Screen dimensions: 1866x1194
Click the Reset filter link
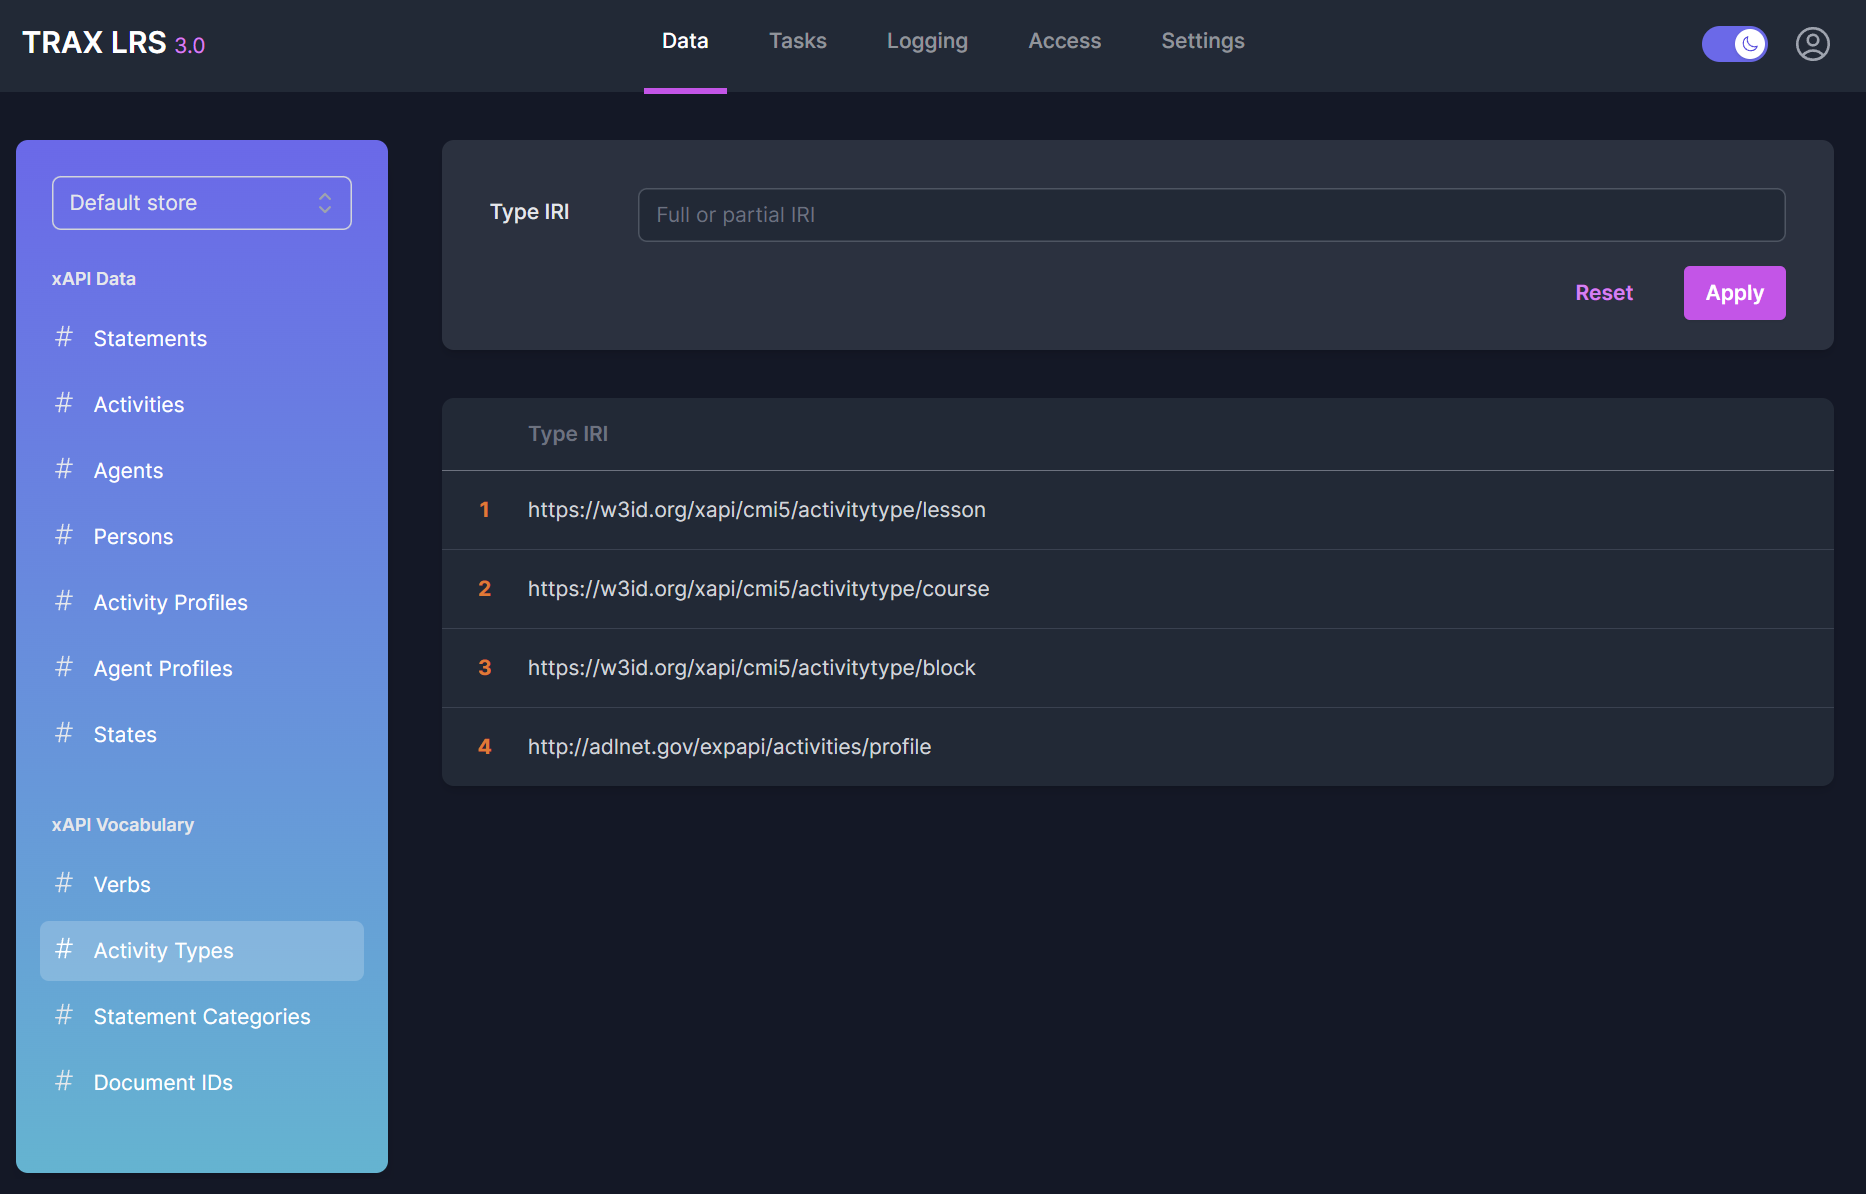tap(1603, 293)
